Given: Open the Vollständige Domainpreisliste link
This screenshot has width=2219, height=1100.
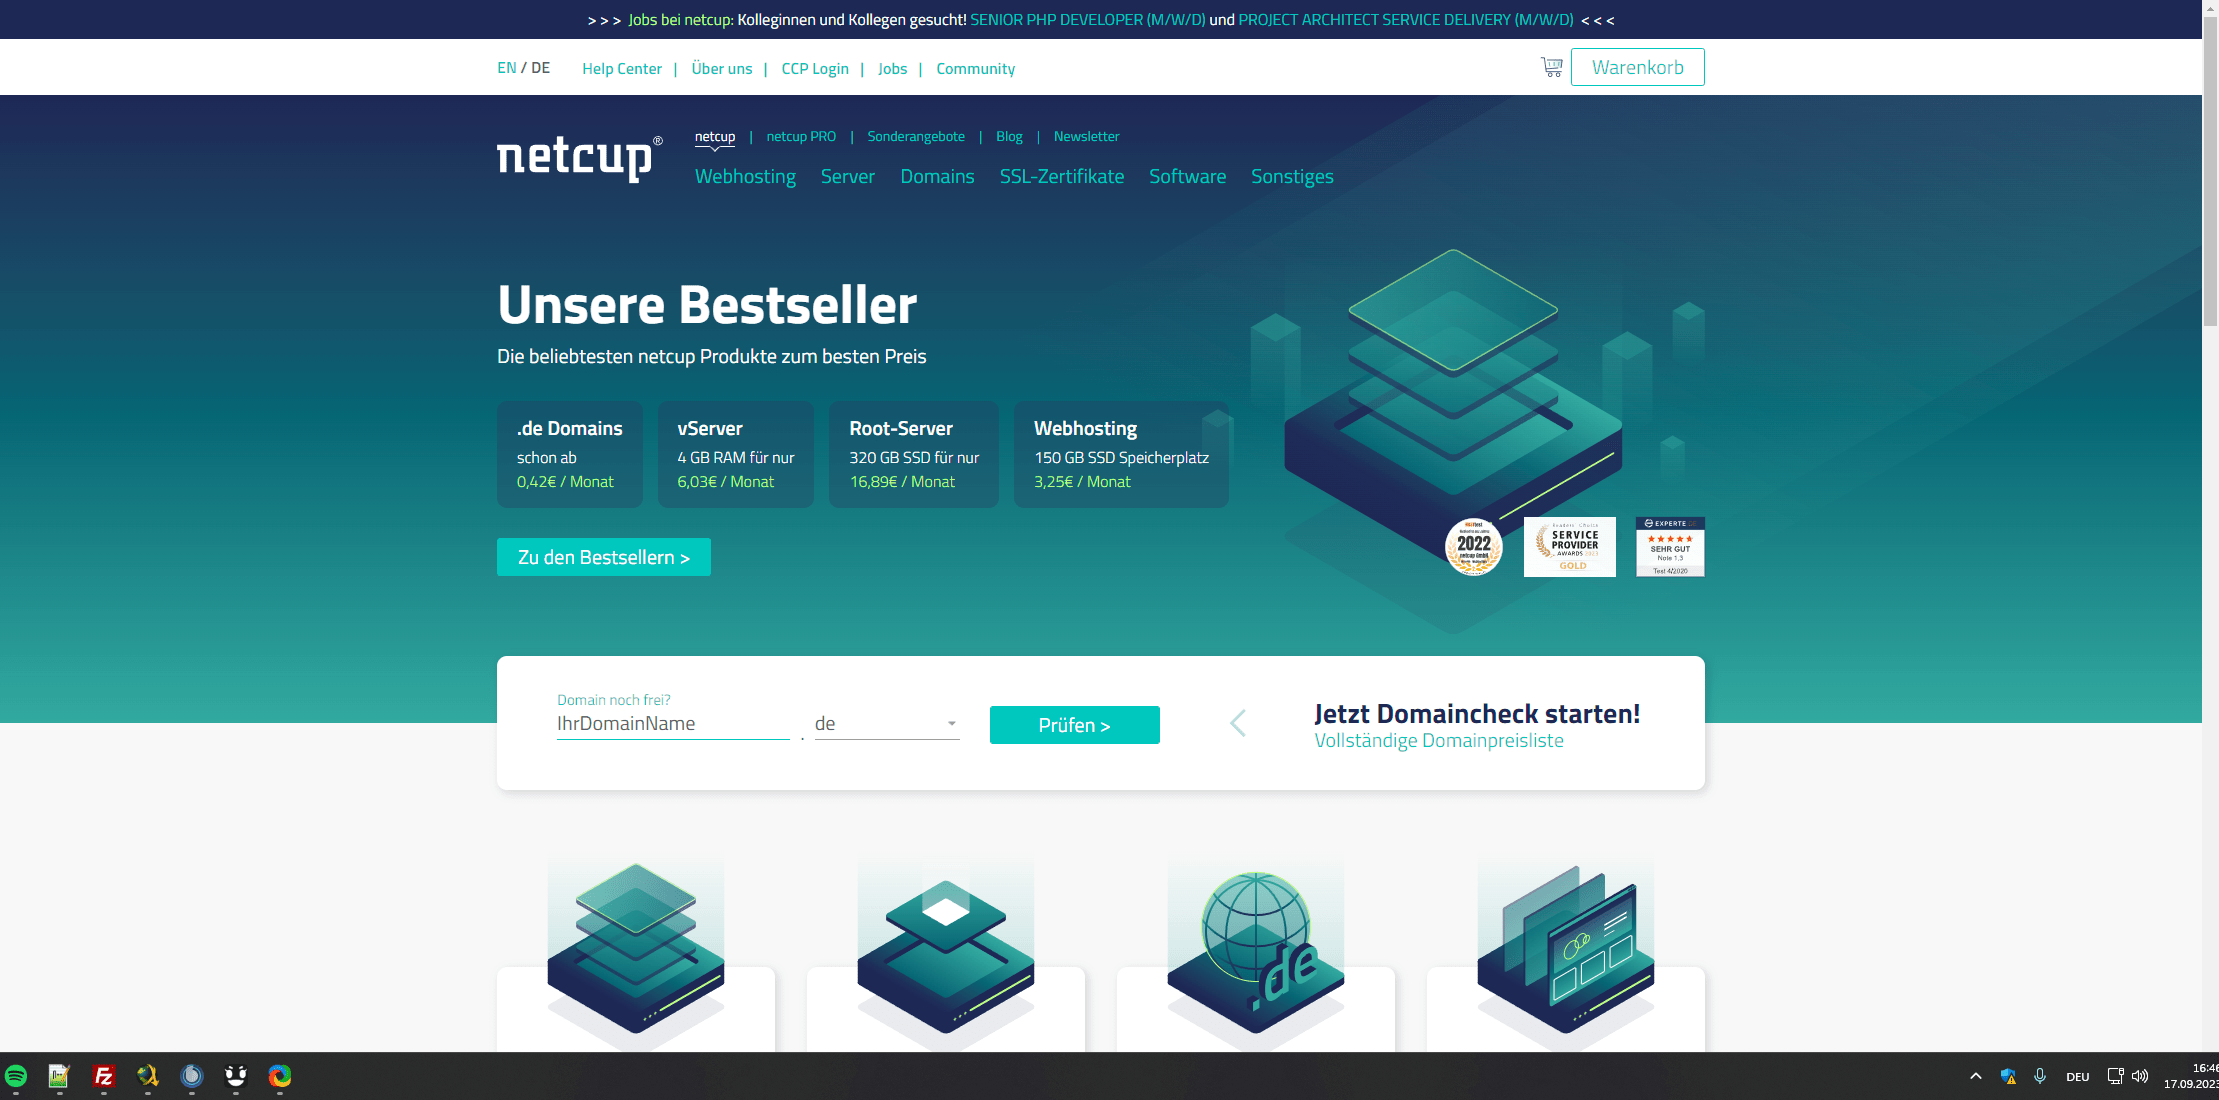Looking at the screenshot, I should click(x=1439, y=741).
